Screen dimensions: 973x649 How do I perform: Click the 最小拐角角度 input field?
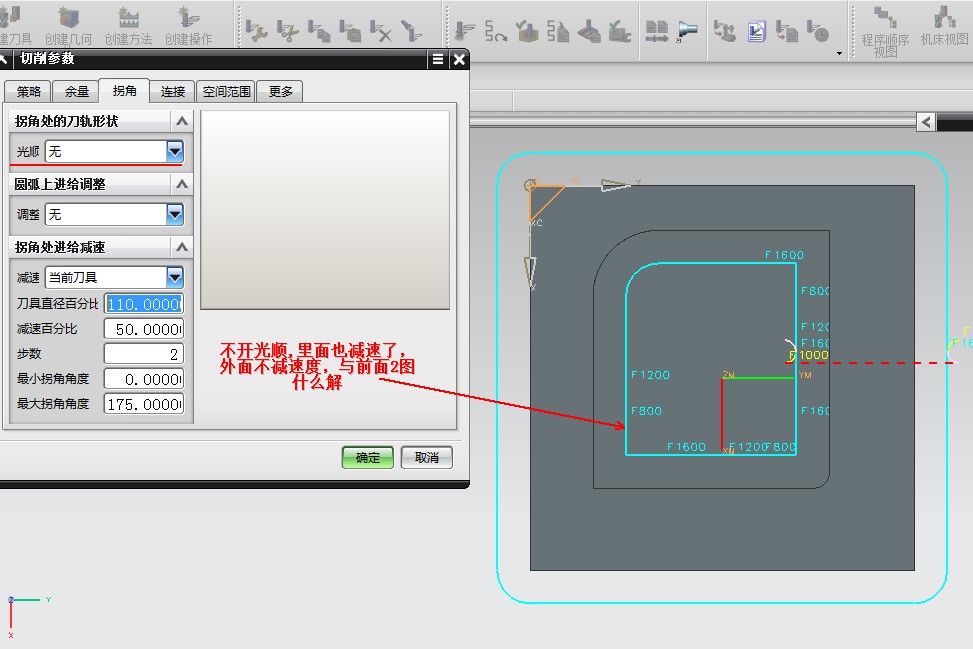tap(144, 379)
